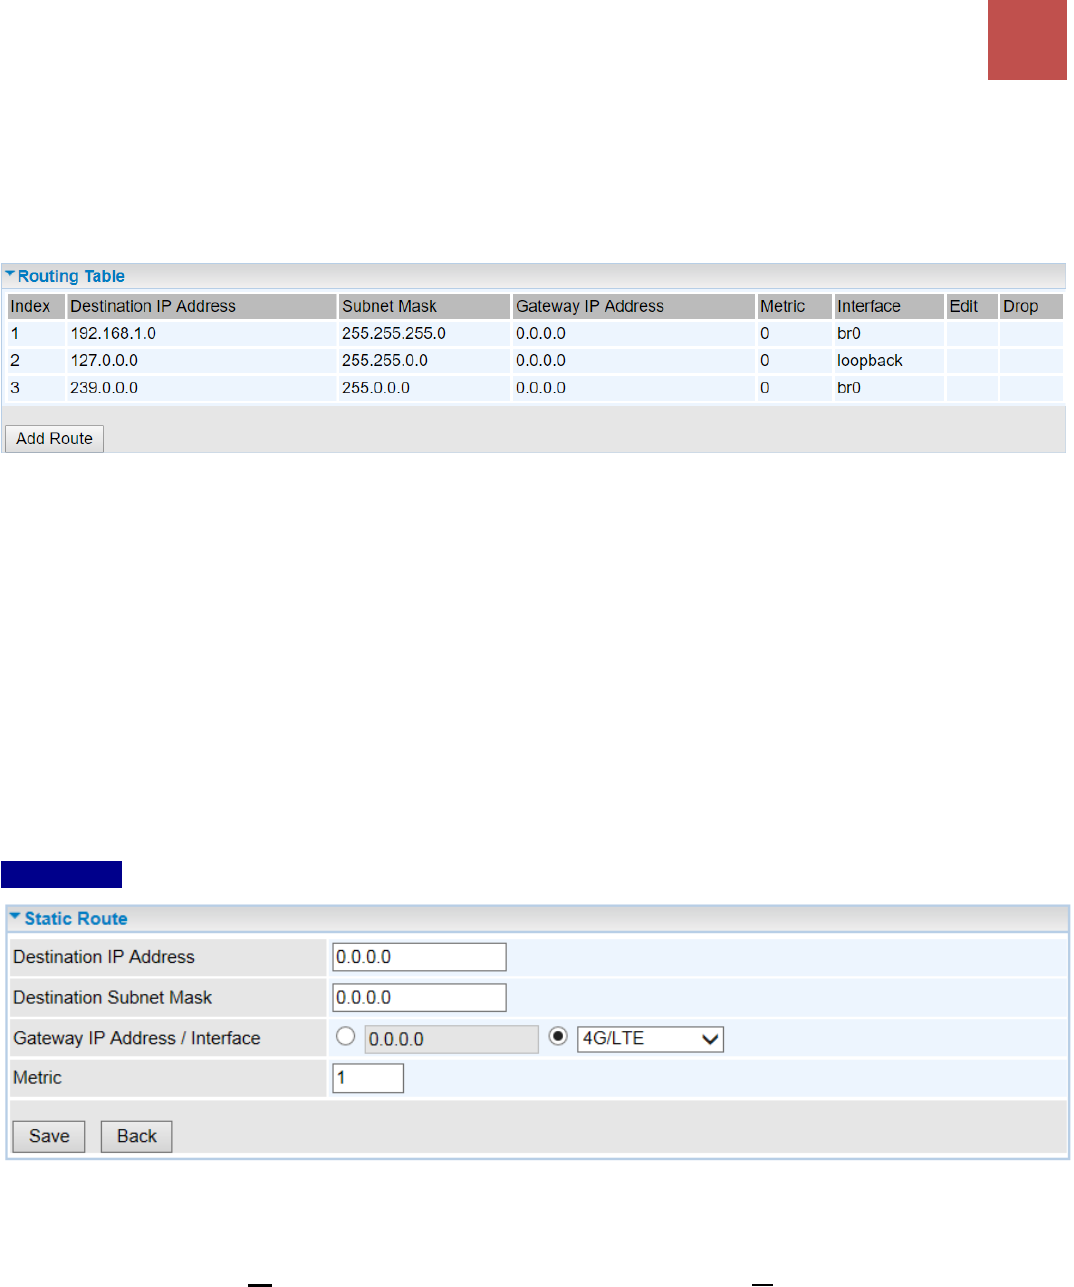Click the Metric label in Static Route

tap(38, 1077)
